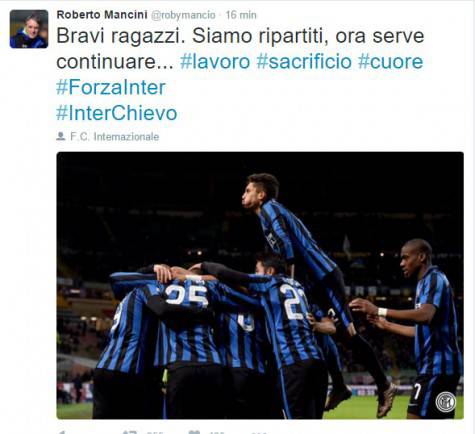Image resolution: width=475 pixels, height=434 pixels.
Task: Open the #ForzaInter hashtag
Action: point(111,87)
